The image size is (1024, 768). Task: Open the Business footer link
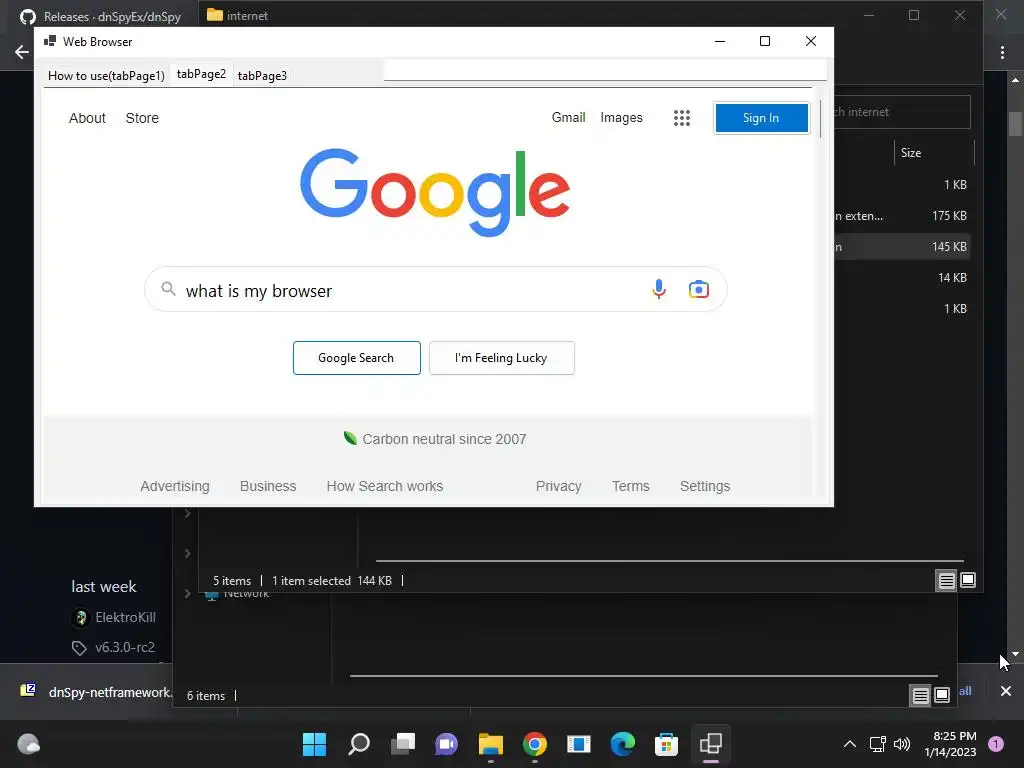click(268, 486)
